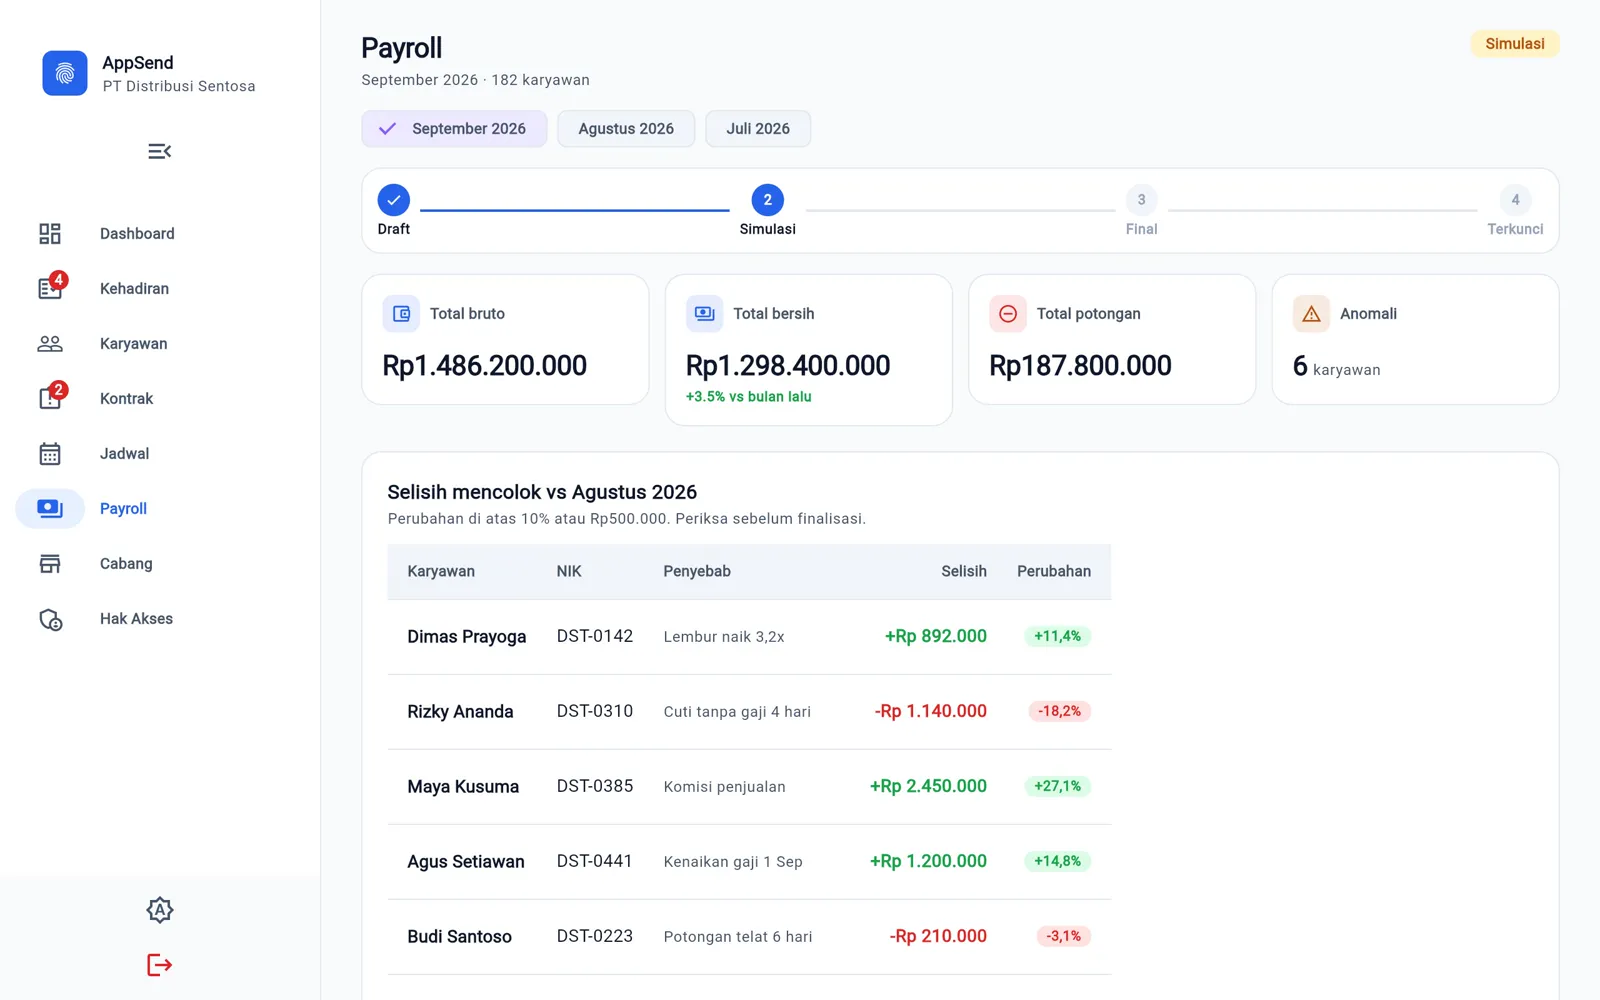Select NIK DST-0310
The width and height of the screenshot is (1600, 1000).
click(x=595, y=712)
